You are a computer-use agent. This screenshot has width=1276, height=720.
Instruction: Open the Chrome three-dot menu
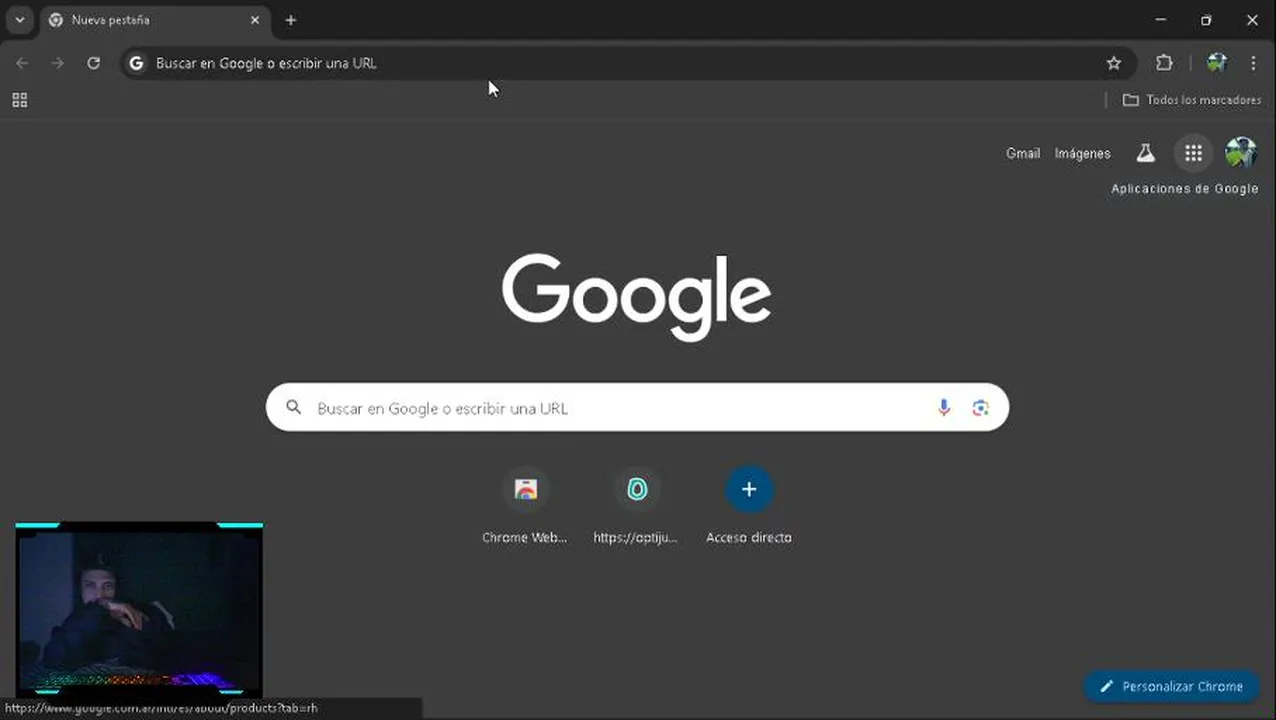(1253, 63)
